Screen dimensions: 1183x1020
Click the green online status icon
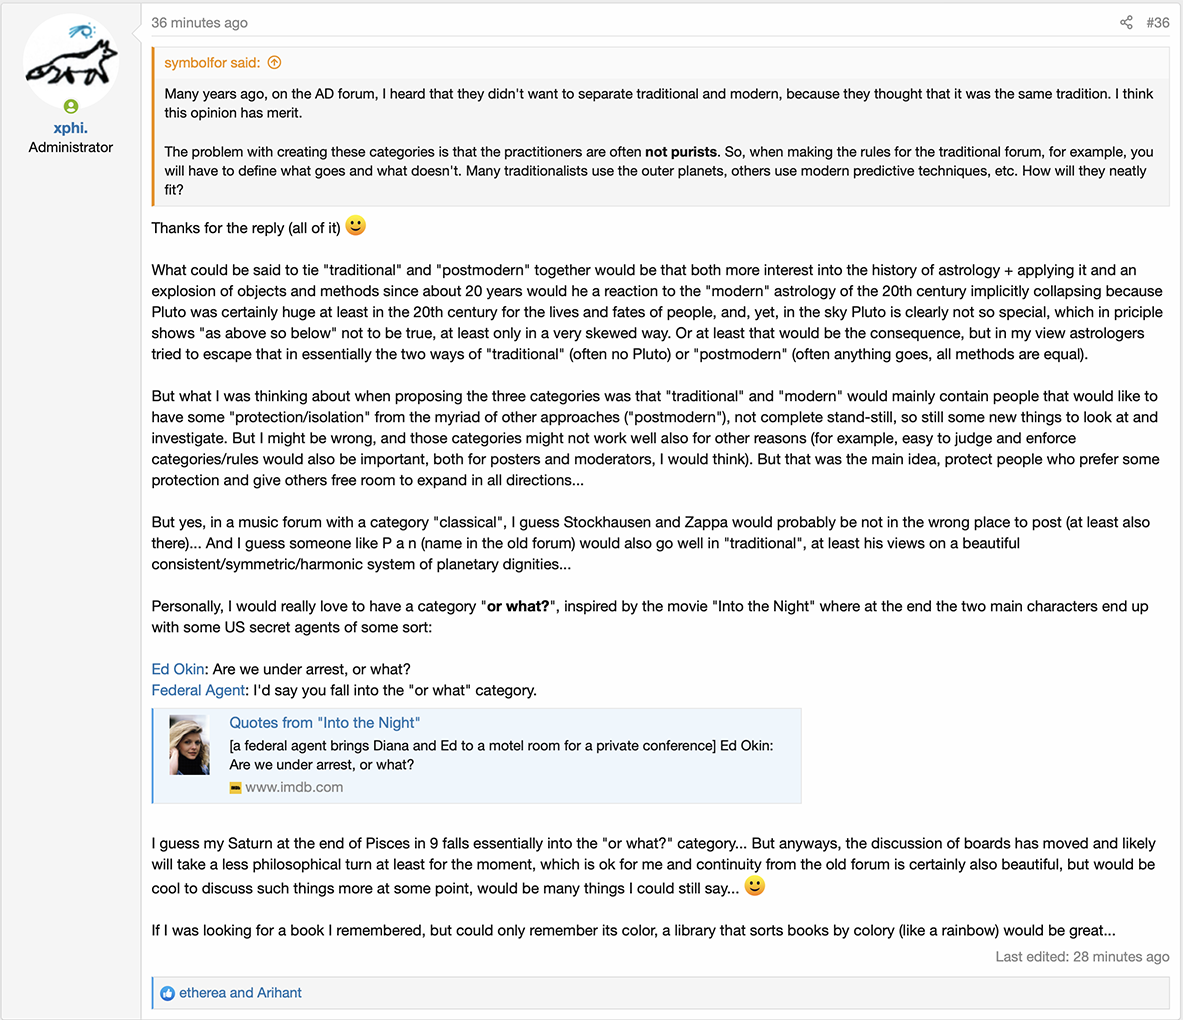pyautogui.click(x=71, y=106)
